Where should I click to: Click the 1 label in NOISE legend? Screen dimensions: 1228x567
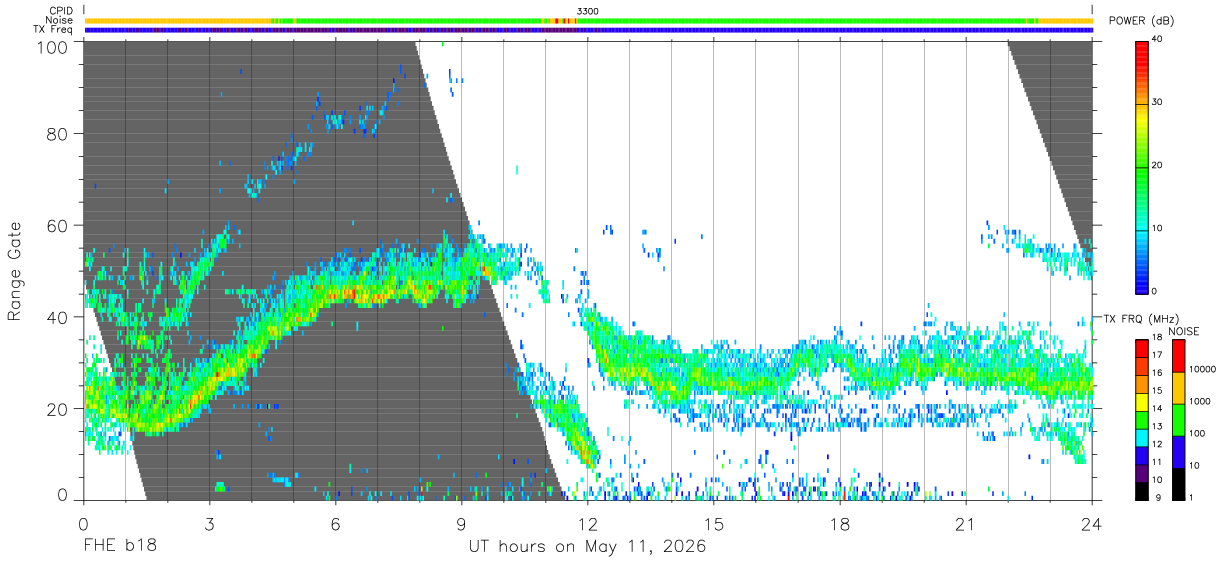pyautogui.click(x=1191, y=498)
